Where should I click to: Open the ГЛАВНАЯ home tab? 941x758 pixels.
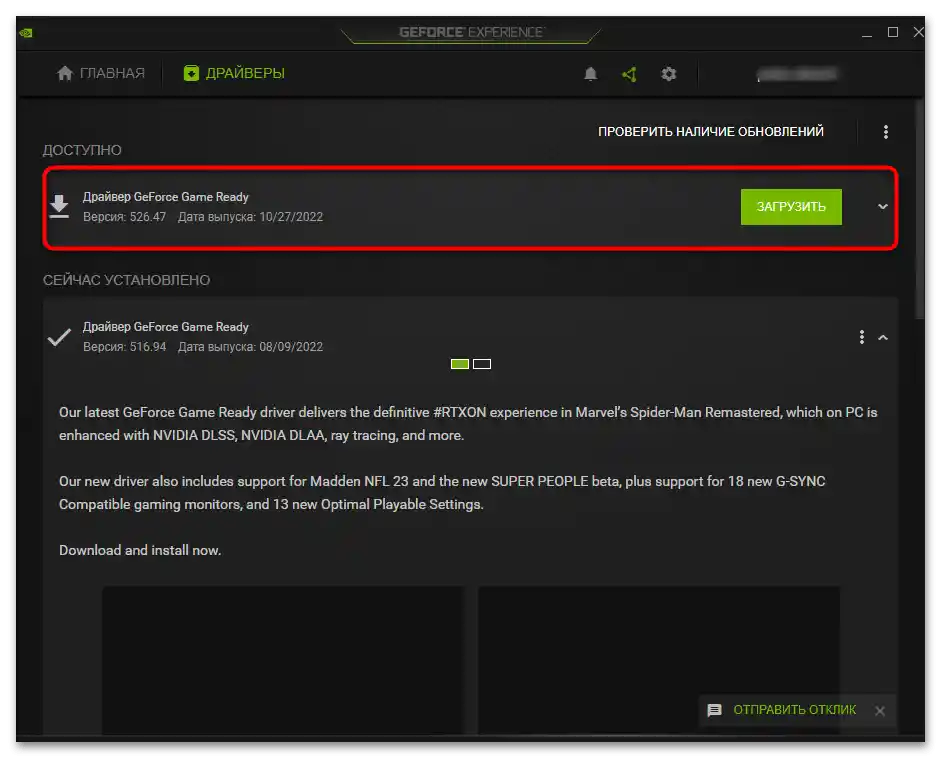tap(100, 73)
